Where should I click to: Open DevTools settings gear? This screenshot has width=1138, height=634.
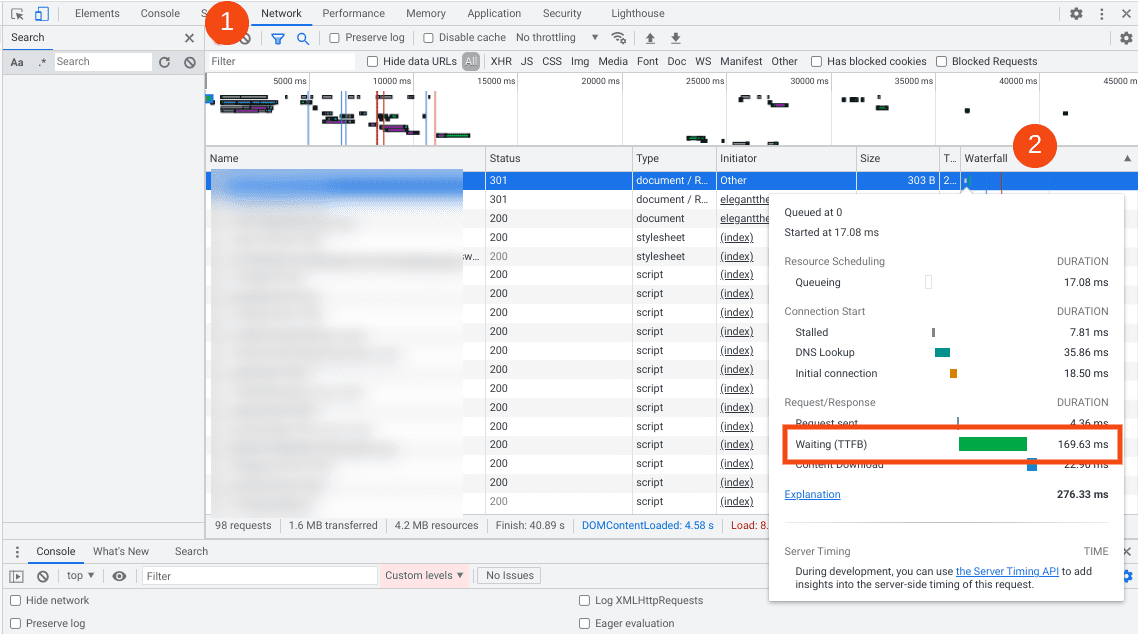tap(1077, 13)
